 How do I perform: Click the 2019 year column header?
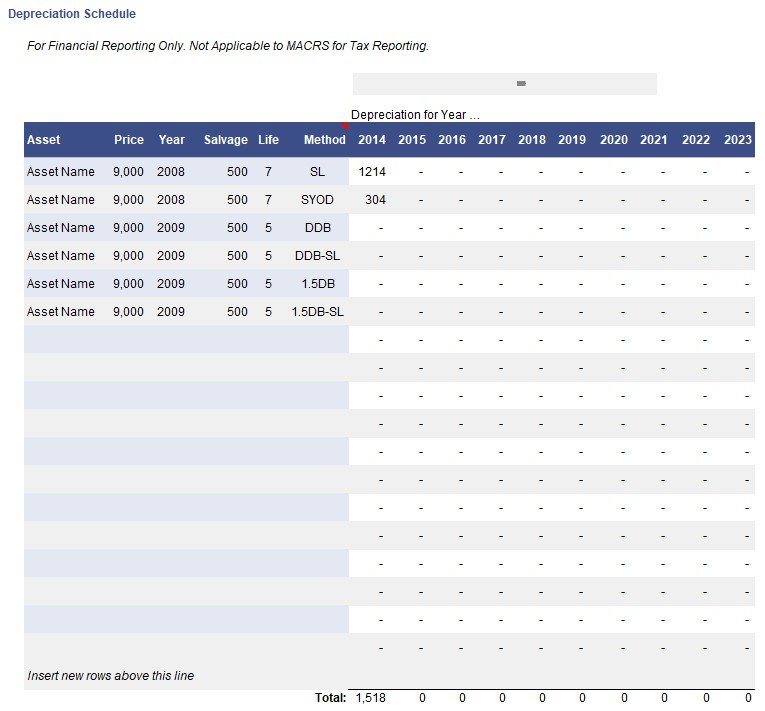[572, 140]
